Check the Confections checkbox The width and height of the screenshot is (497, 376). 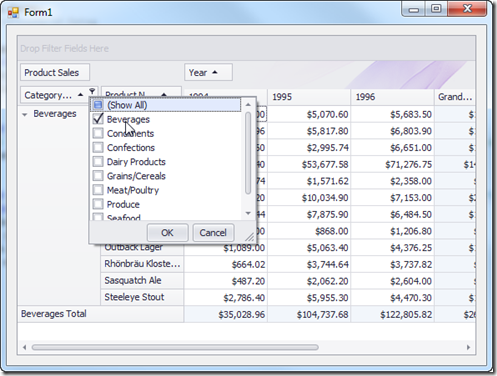pos(98,147)
